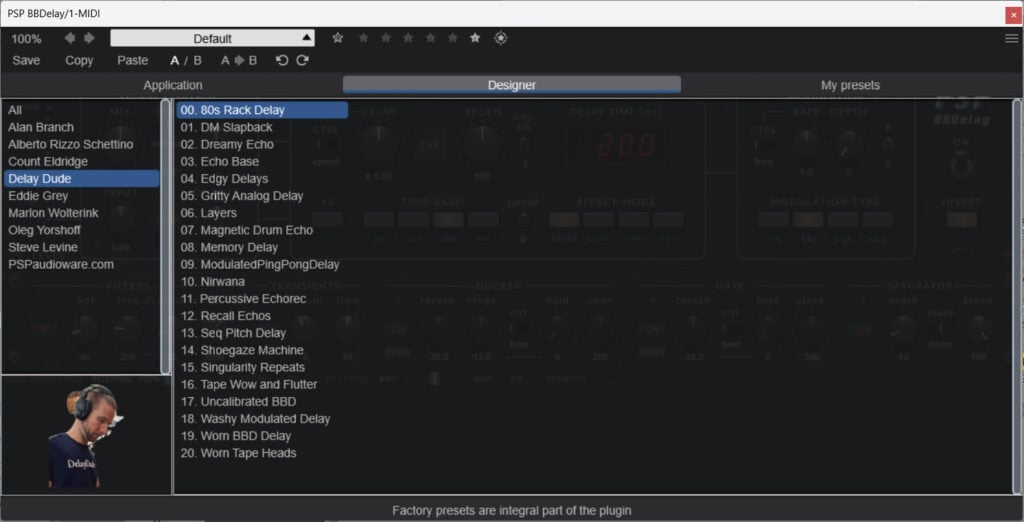1024x522 pixels.
Task: Save the current preset
Action: pos(26,60)
